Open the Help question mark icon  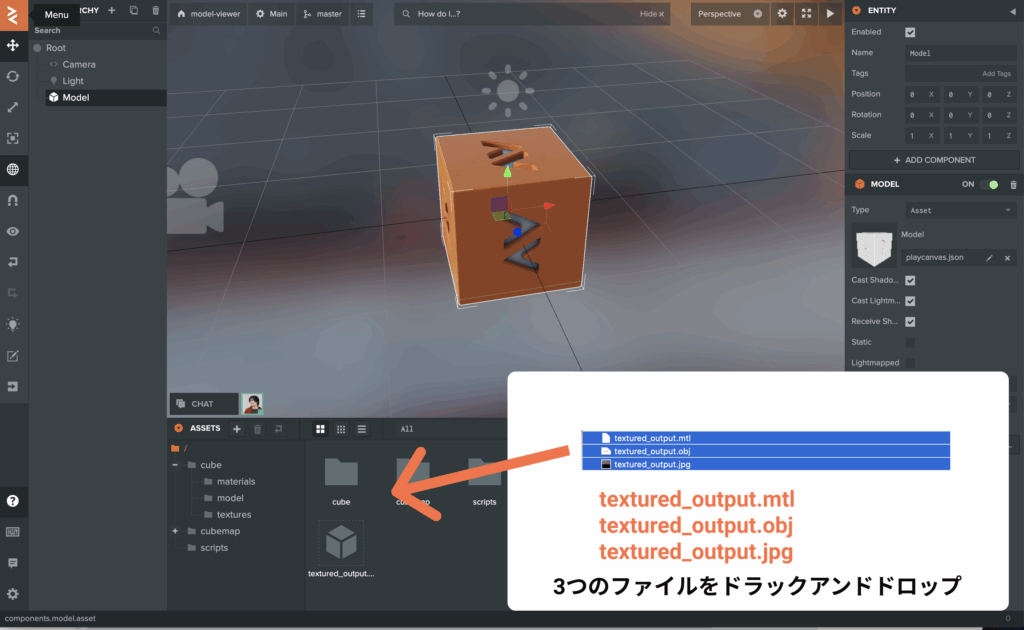pyautogui.click(x=12, y=501)
